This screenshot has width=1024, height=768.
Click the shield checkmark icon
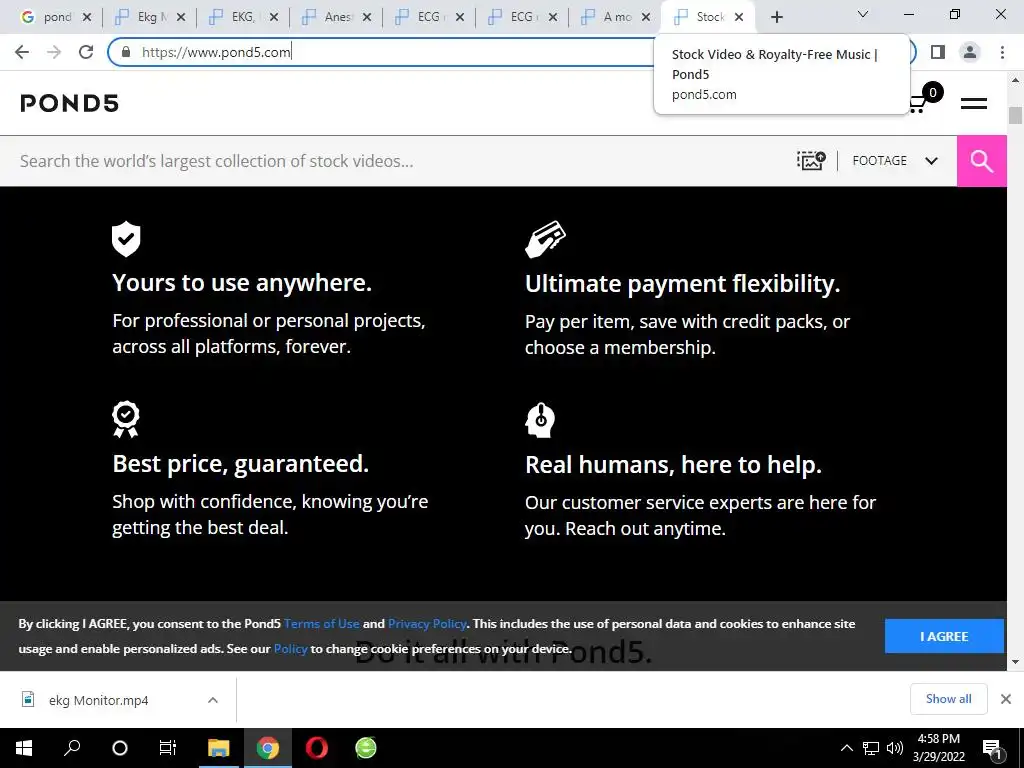pos(126,239)
